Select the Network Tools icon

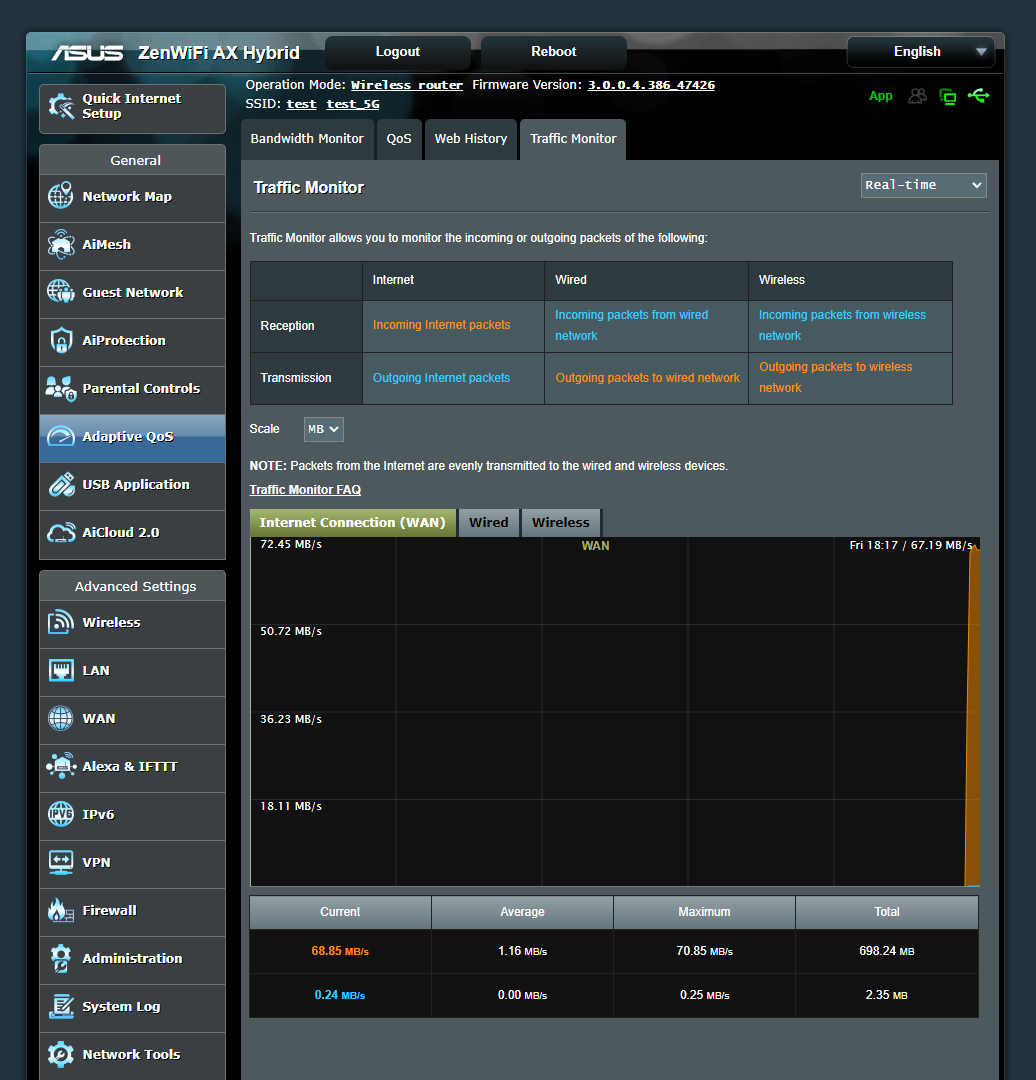(61, 1054)
